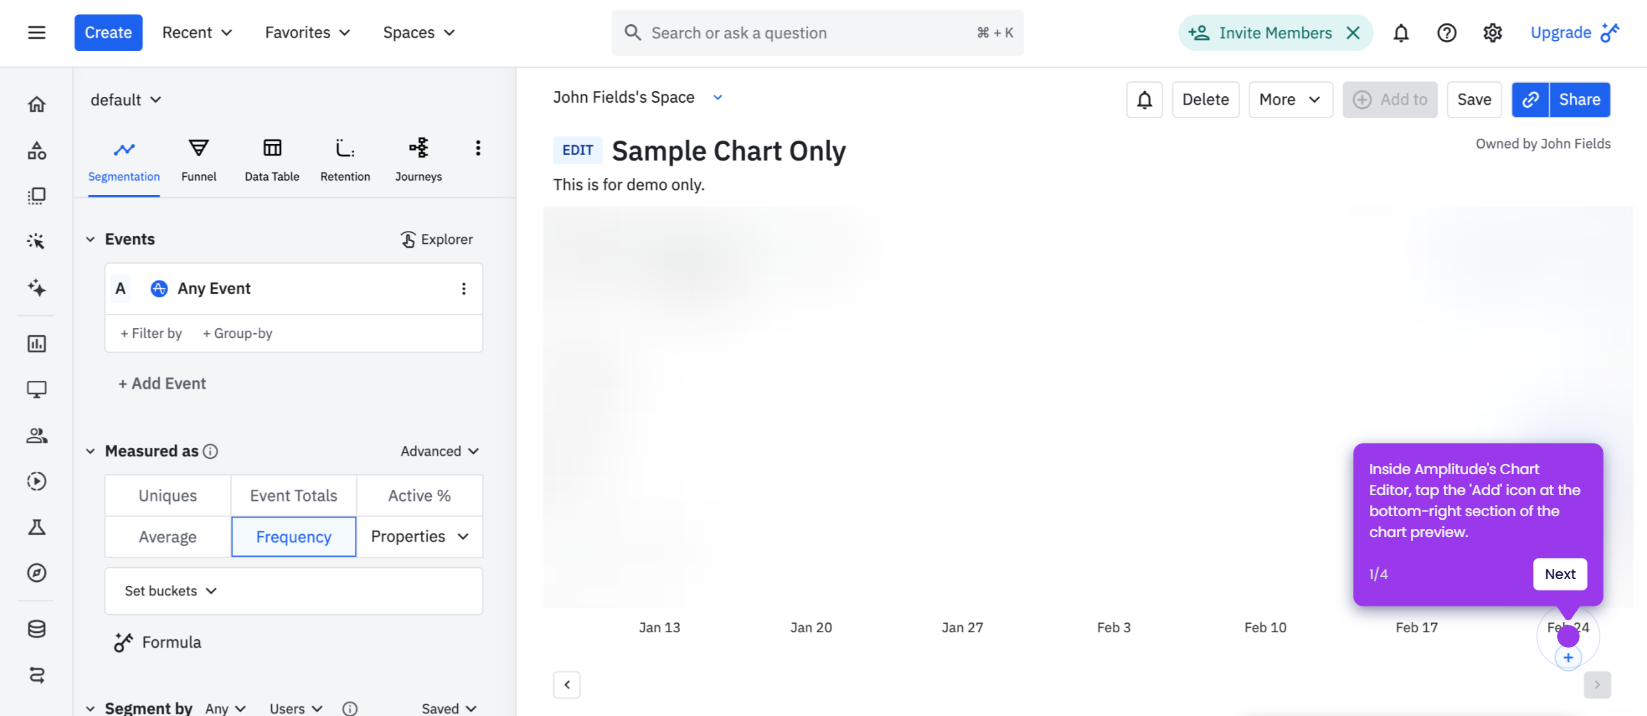Select the Uniques measurement option
Viewport: 1647px width, 716px height.
[168, 496]
